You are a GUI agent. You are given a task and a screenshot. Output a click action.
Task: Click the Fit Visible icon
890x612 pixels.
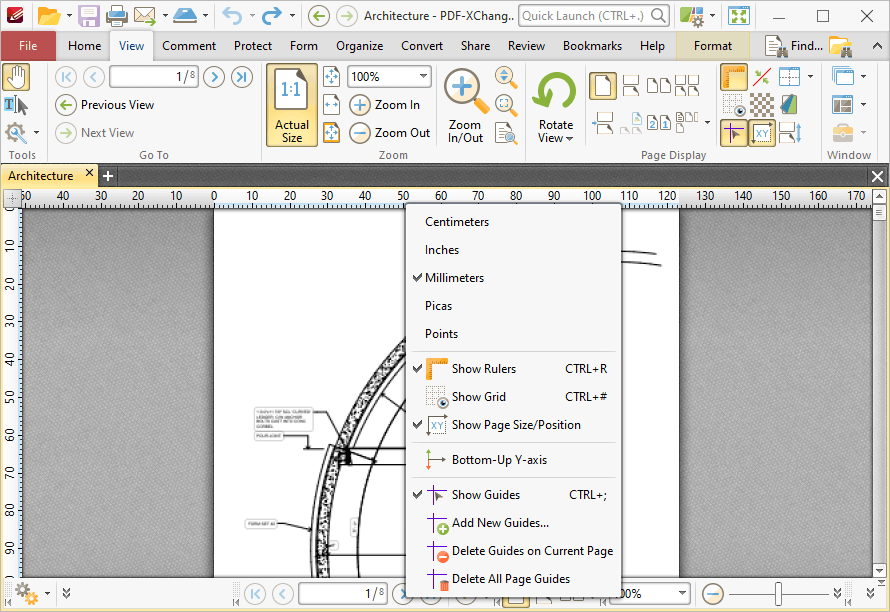[331, 132]
